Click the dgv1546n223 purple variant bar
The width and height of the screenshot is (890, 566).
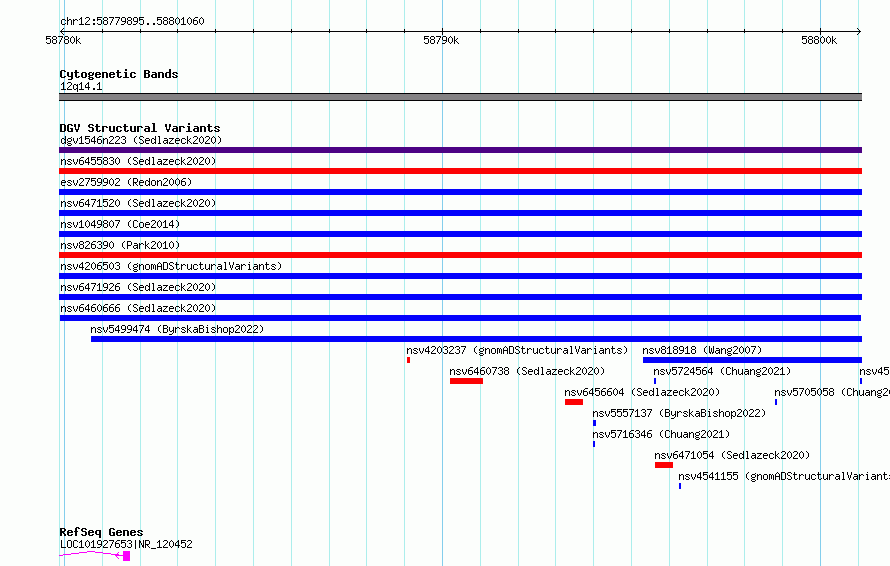460,150
